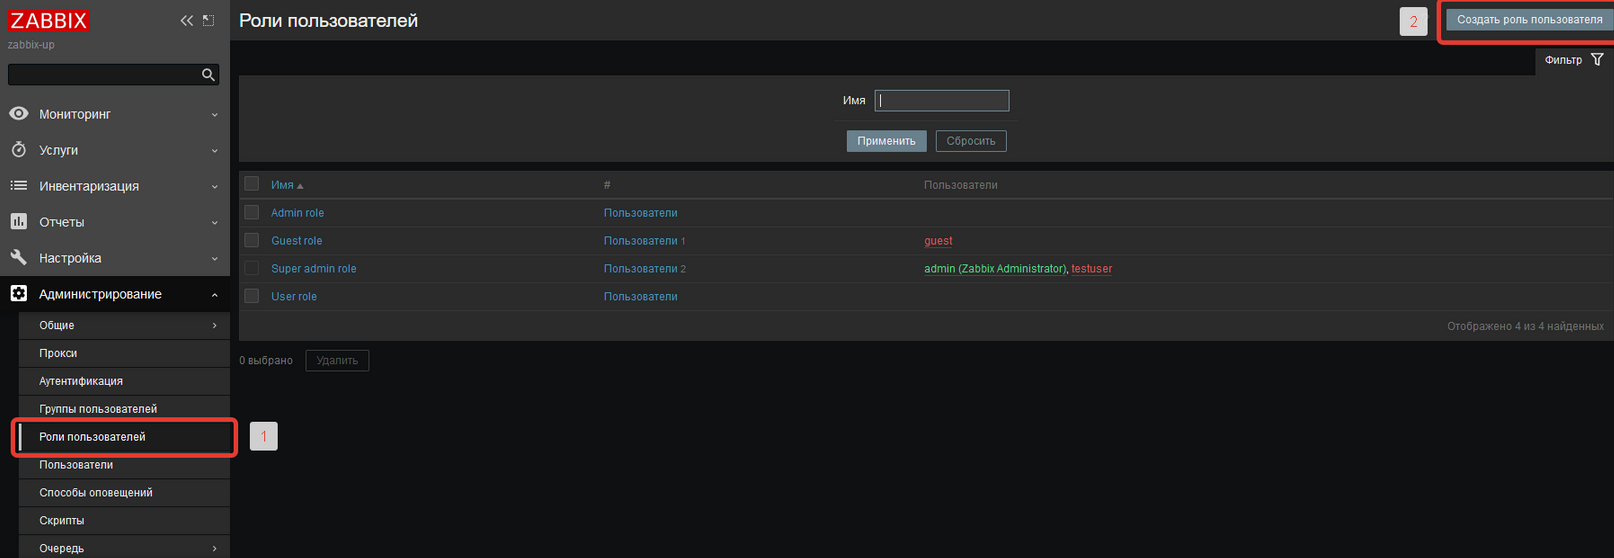The width and height of the screenshot is (1614, 558).
Task: Open the Общие menu item
Action: [x=124, y=325]
